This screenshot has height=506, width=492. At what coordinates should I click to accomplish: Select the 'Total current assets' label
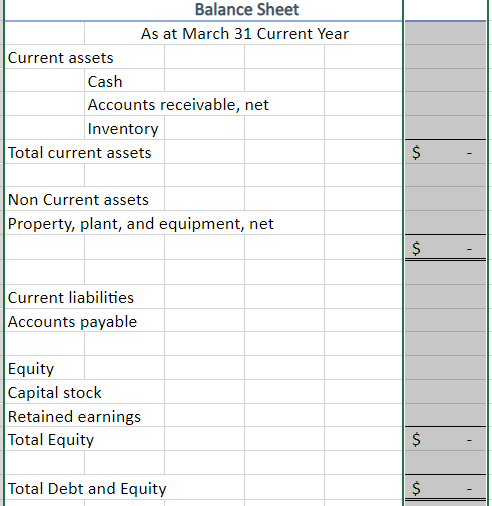tap(79, 153)
